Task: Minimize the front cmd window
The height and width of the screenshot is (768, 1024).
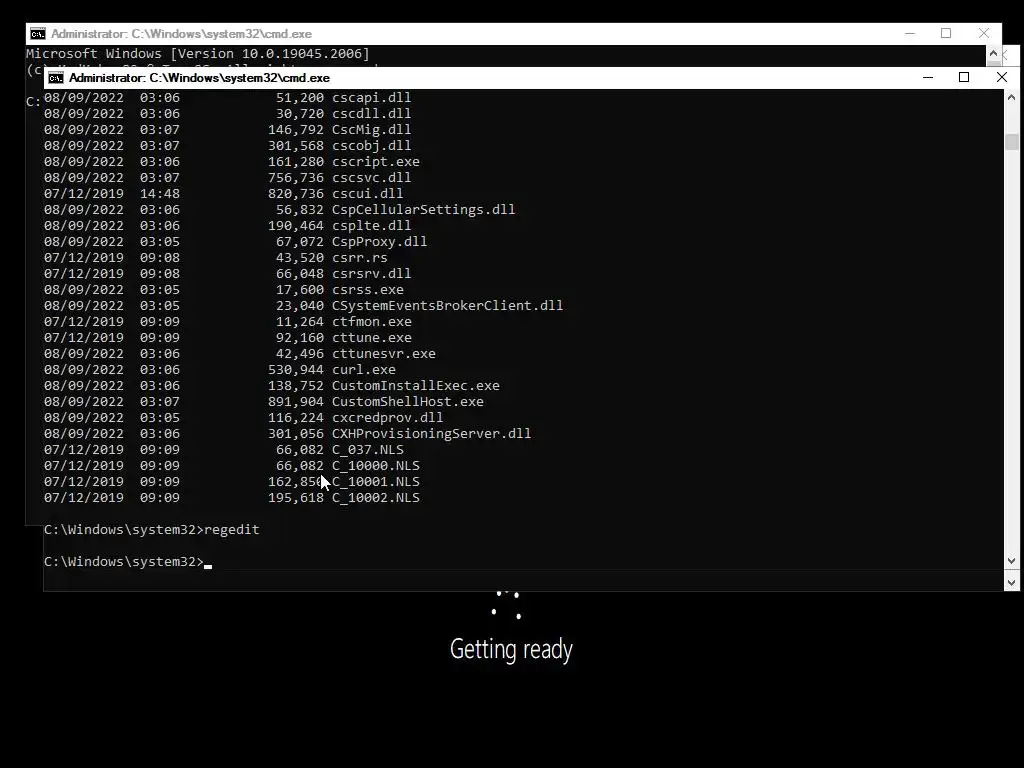Action: (927, 78)
